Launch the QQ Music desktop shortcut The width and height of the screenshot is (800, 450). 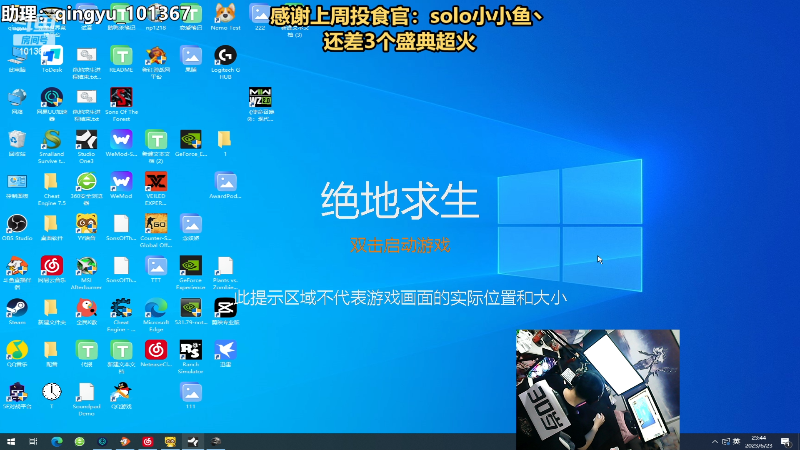[17, 354]
